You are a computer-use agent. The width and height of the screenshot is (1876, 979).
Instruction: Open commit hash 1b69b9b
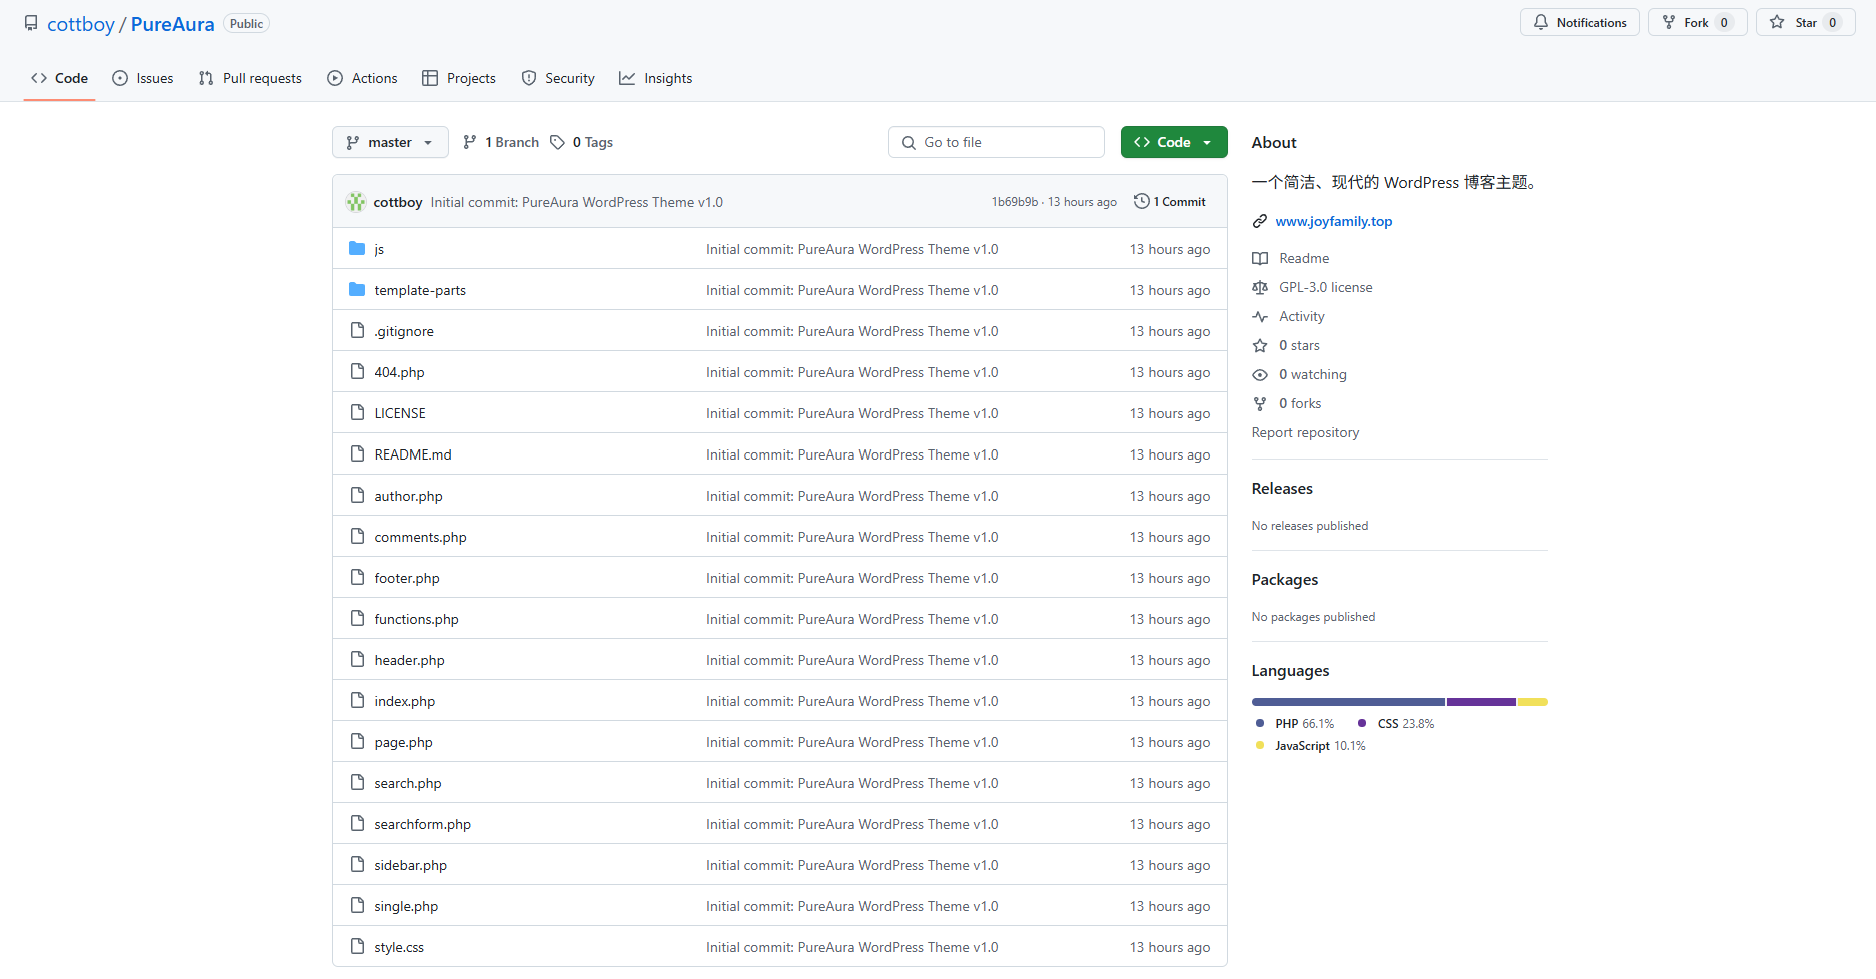pyautogui.click(x=1015, y=201)
